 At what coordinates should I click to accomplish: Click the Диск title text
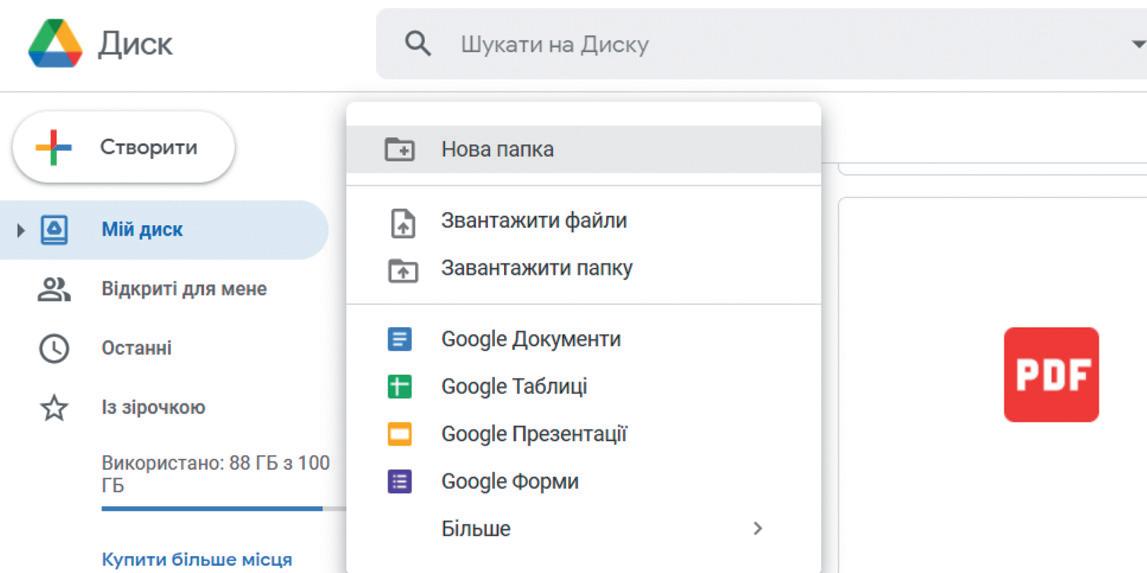(135, 44)
